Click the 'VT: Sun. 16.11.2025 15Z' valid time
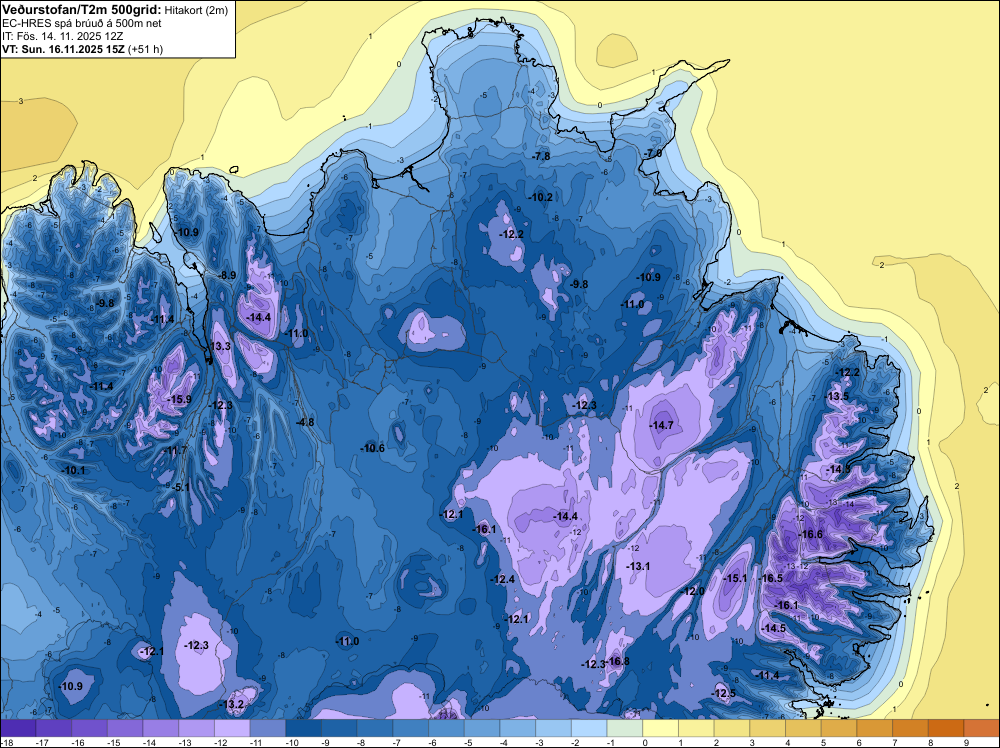The width and height of the screenshot is (1000, 748). [63, 49]
